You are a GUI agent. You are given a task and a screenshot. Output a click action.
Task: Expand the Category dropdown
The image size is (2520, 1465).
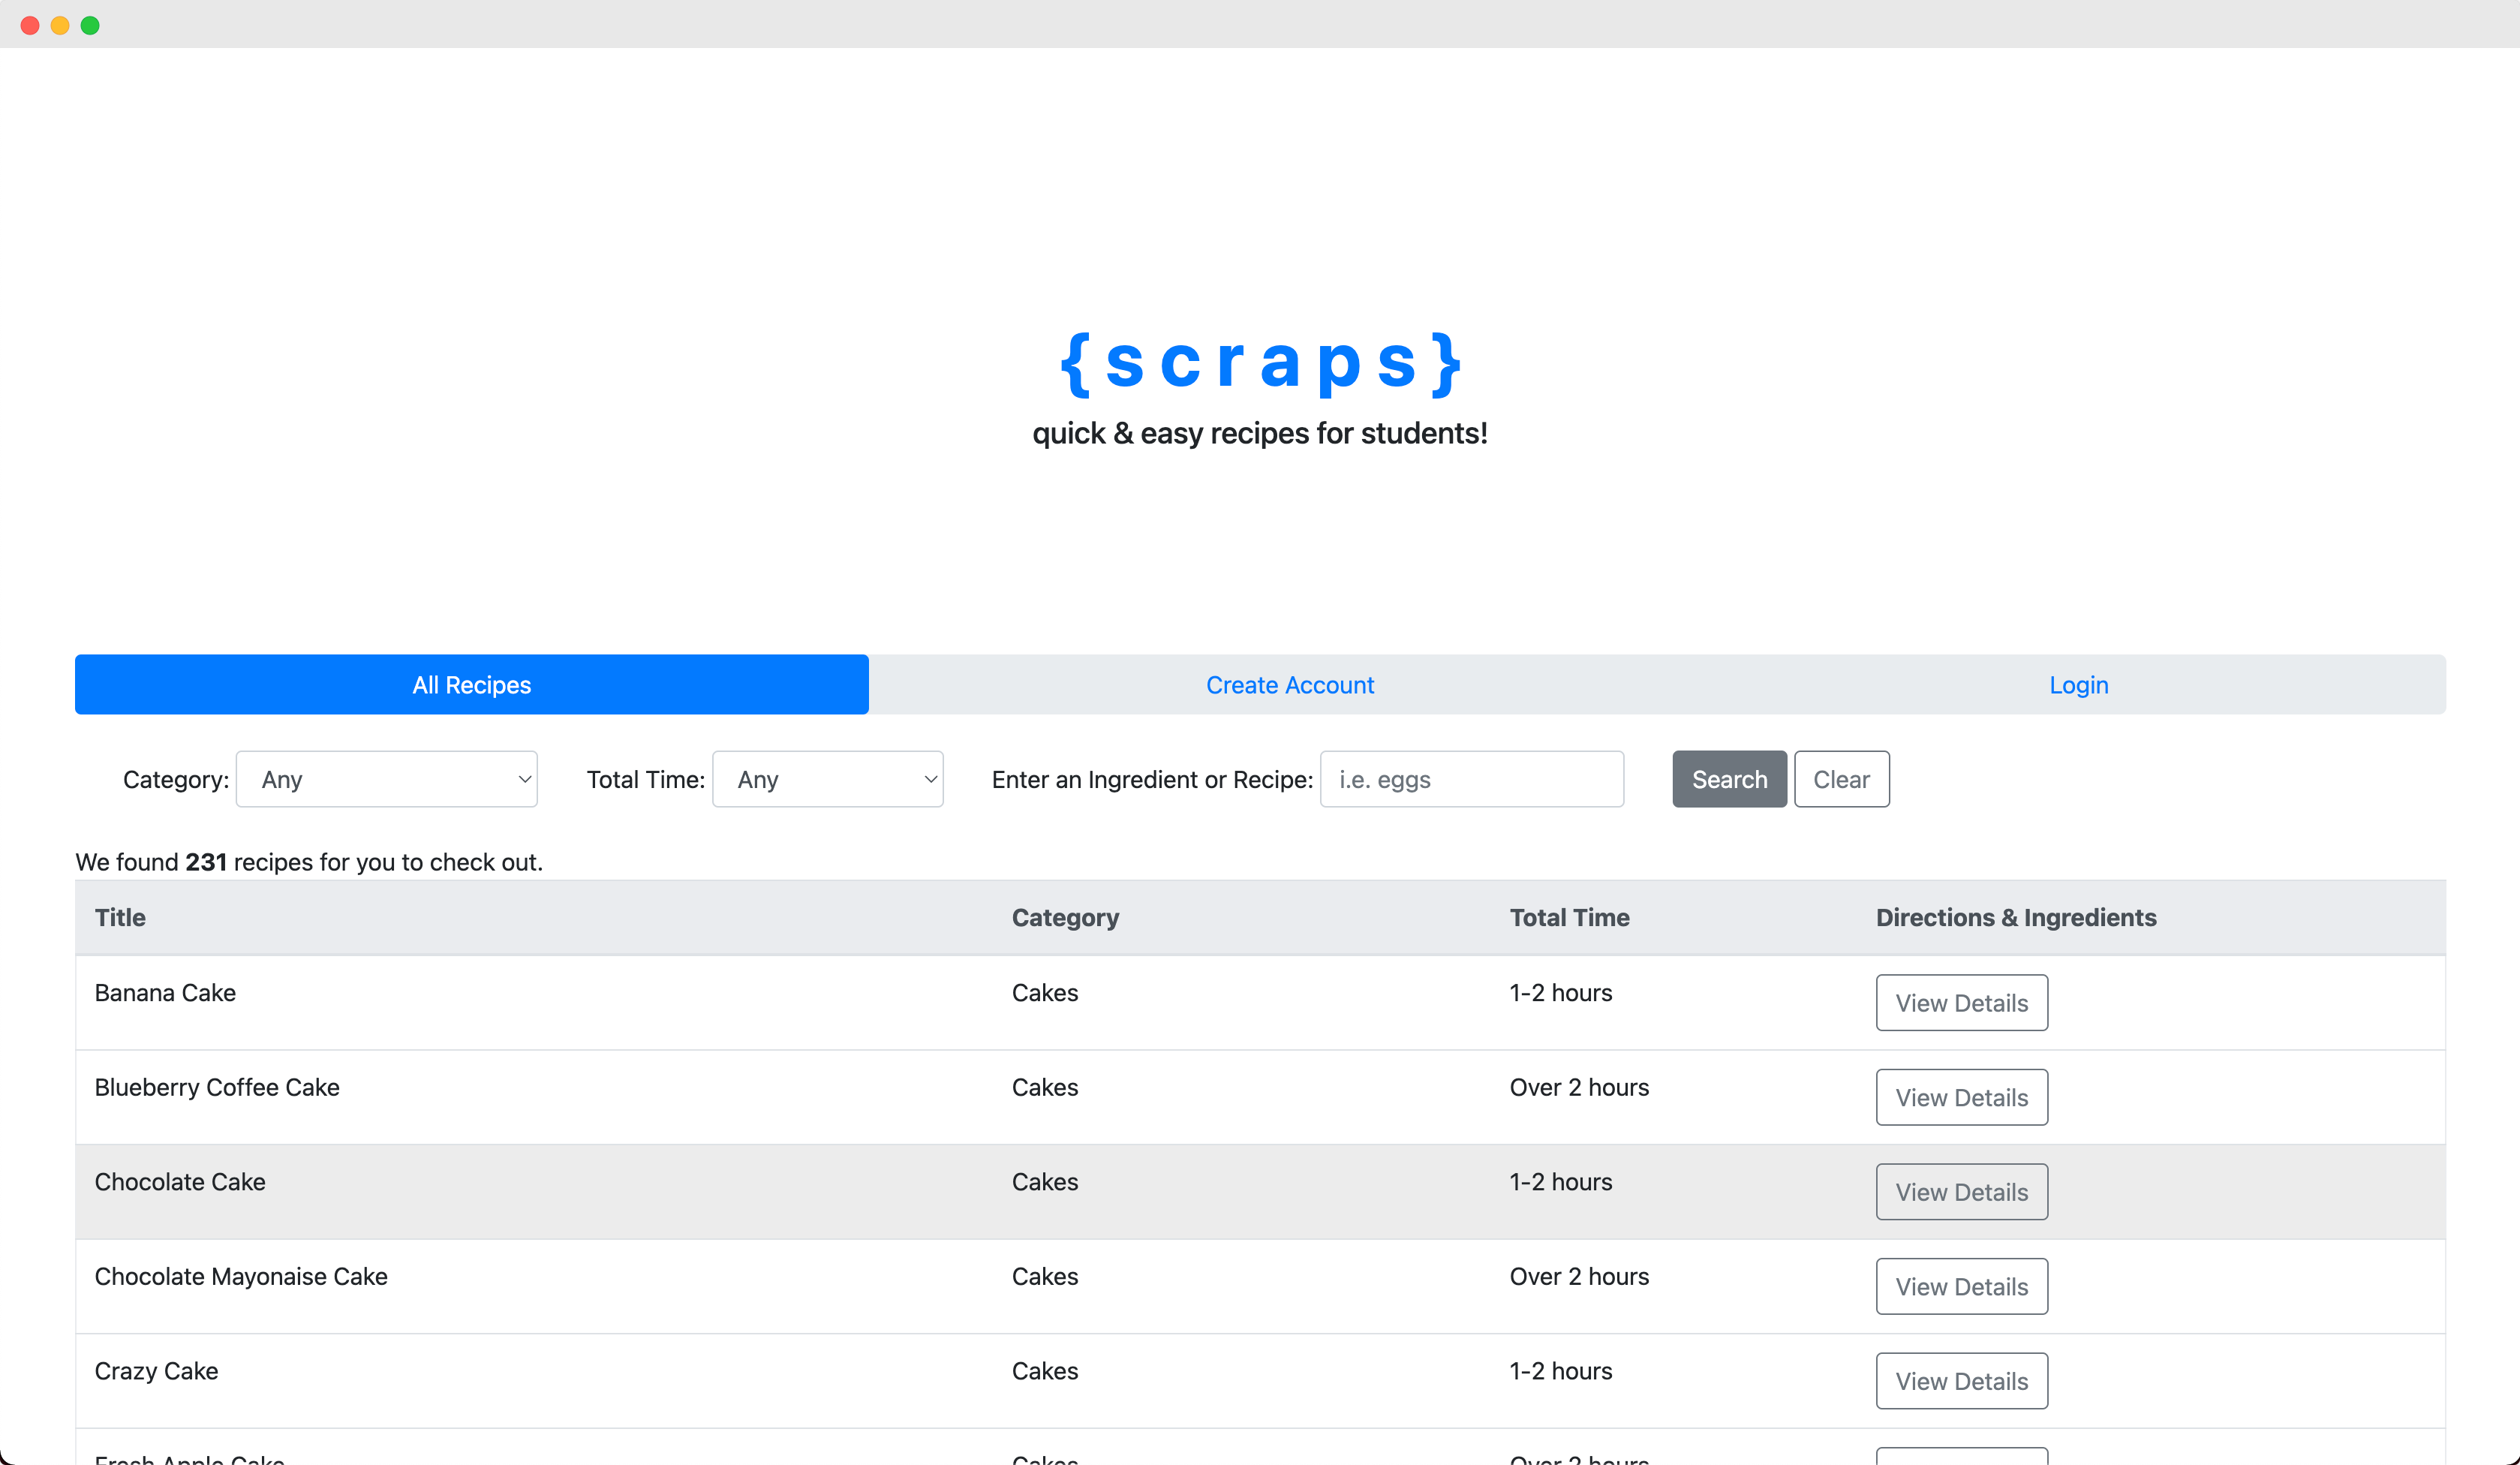[387, 779]
